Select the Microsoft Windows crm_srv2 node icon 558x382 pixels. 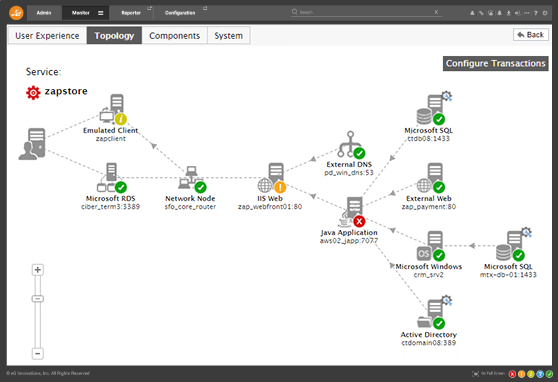point(431,246)
